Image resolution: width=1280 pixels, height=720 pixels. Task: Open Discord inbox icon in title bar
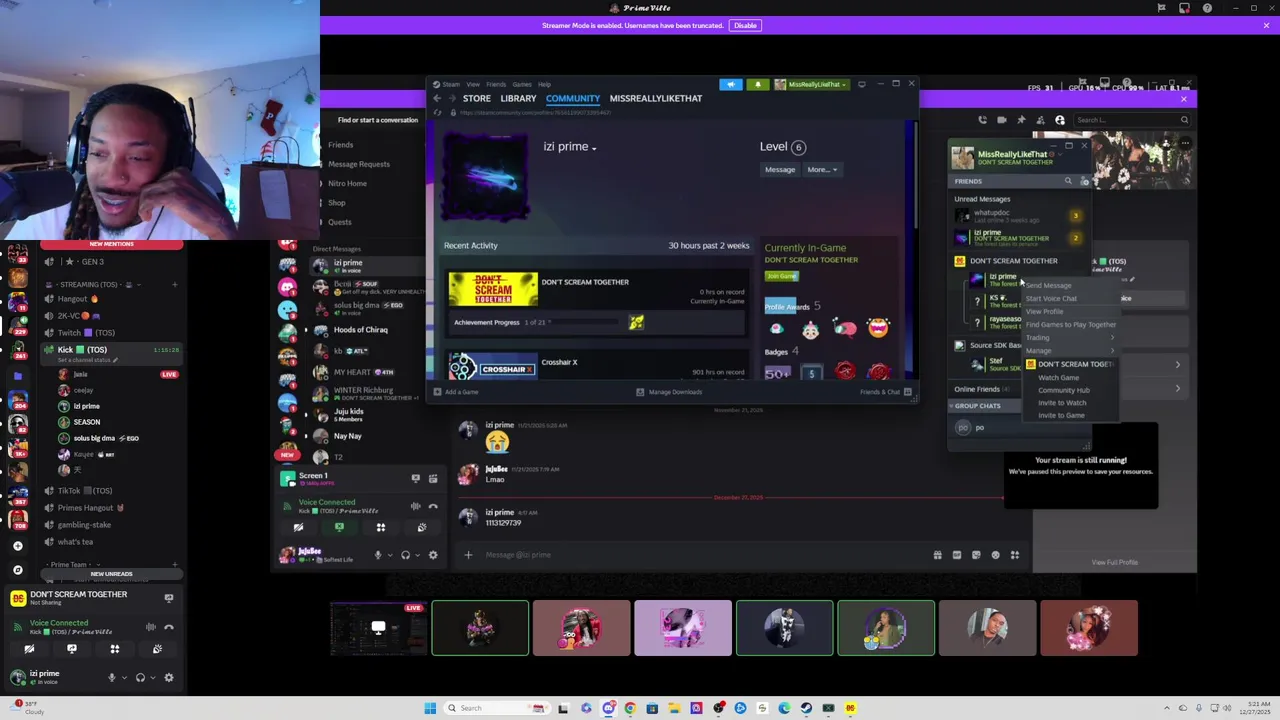1184,8
